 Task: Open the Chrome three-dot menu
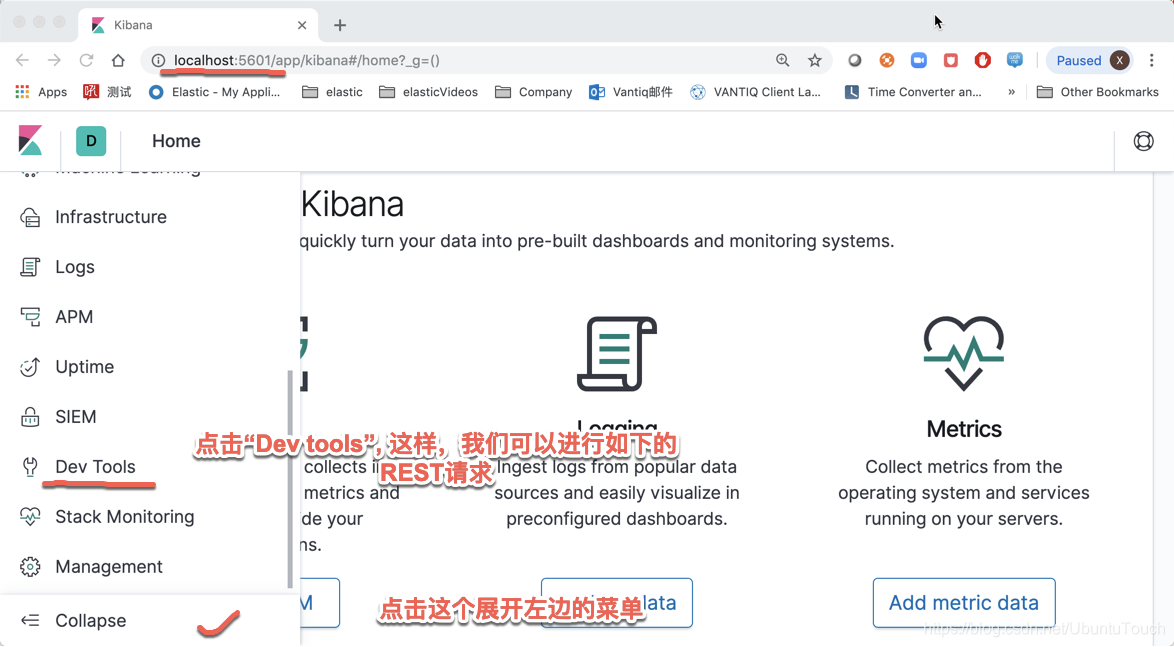(x=1152, y=60)
